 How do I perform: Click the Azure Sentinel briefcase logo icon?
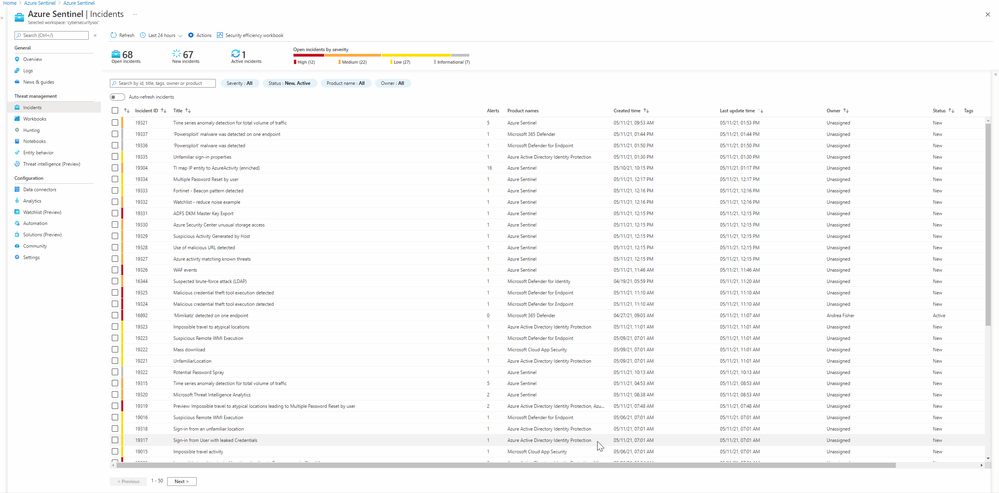(x=19, y=17)
